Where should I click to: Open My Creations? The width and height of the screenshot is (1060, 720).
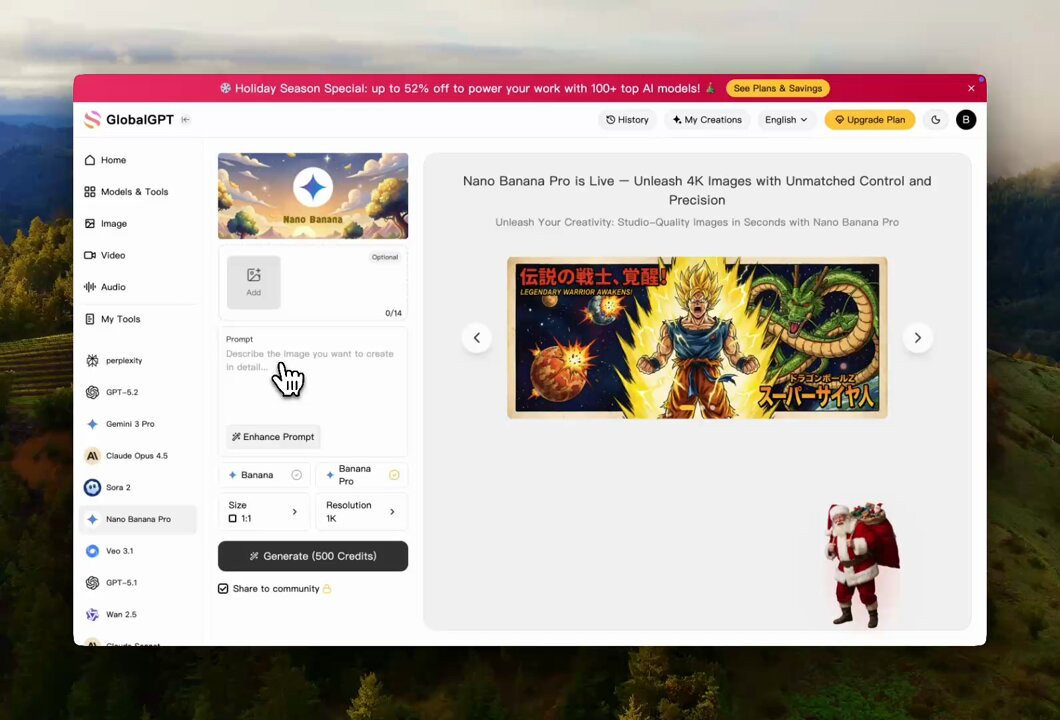(x=707, y=120)
